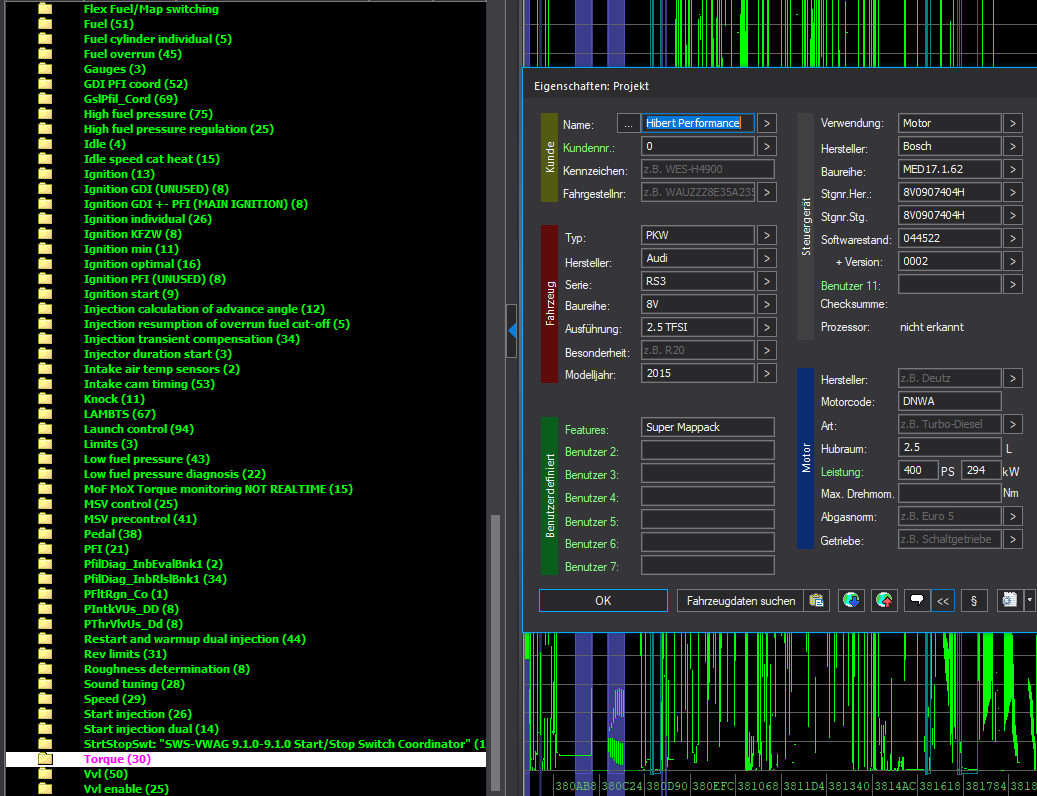
Task: Open the dropdown arrow beside the document list icon
Action: (1028, 600)
